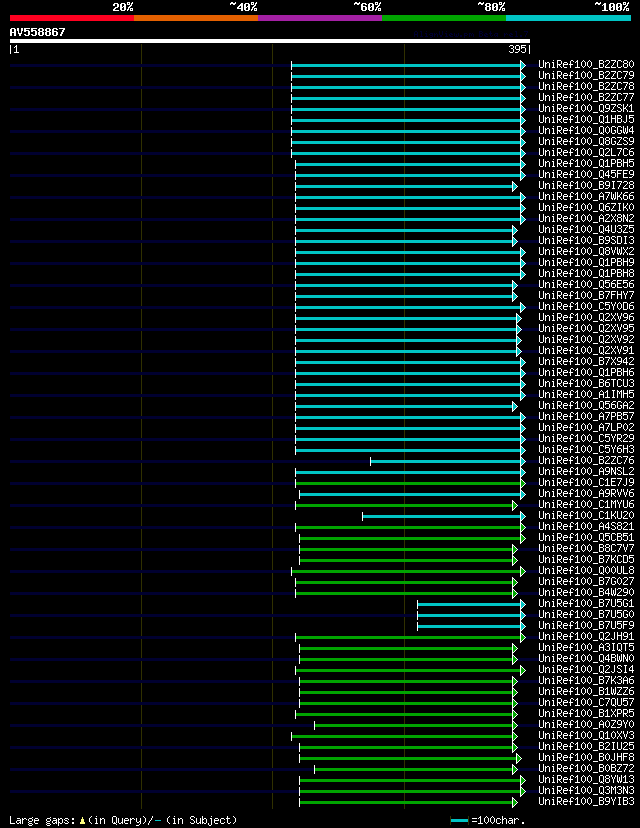The width and height of the screenshot is (640, 828).
Task: Click the white AV558867 query bar
Action: point(270,41)
